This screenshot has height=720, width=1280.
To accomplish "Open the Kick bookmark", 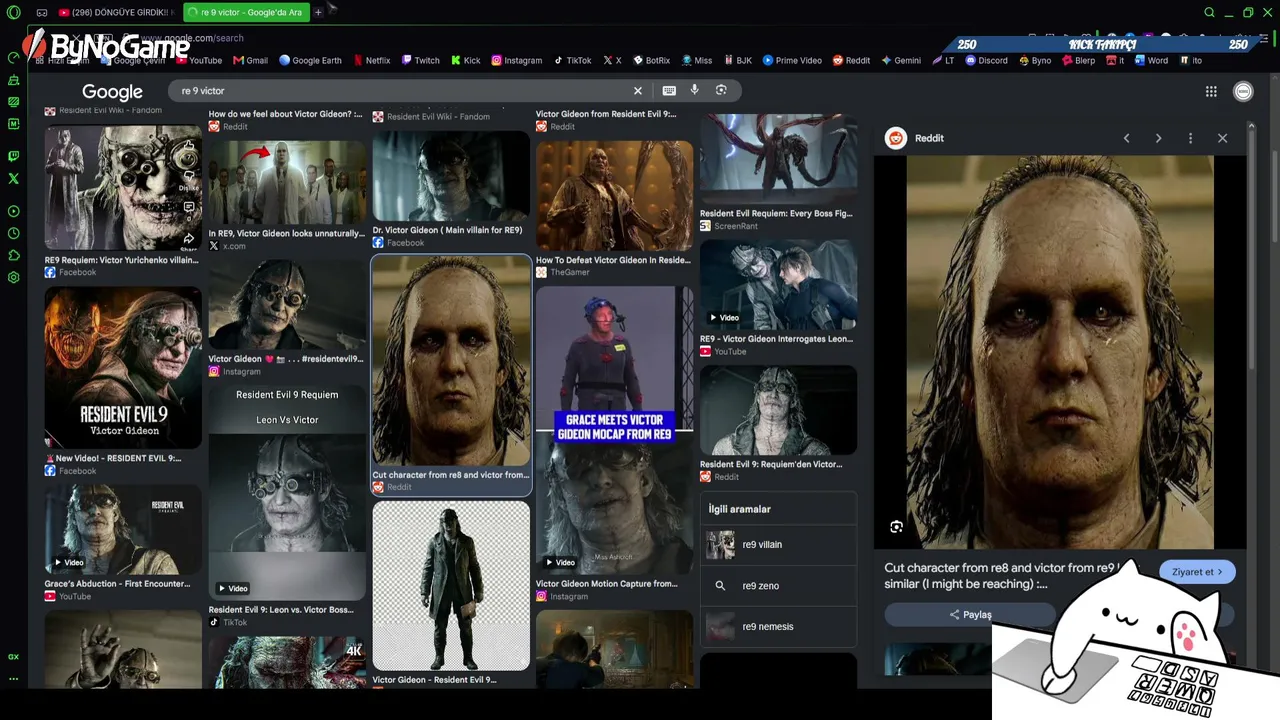I will point(465,60).
